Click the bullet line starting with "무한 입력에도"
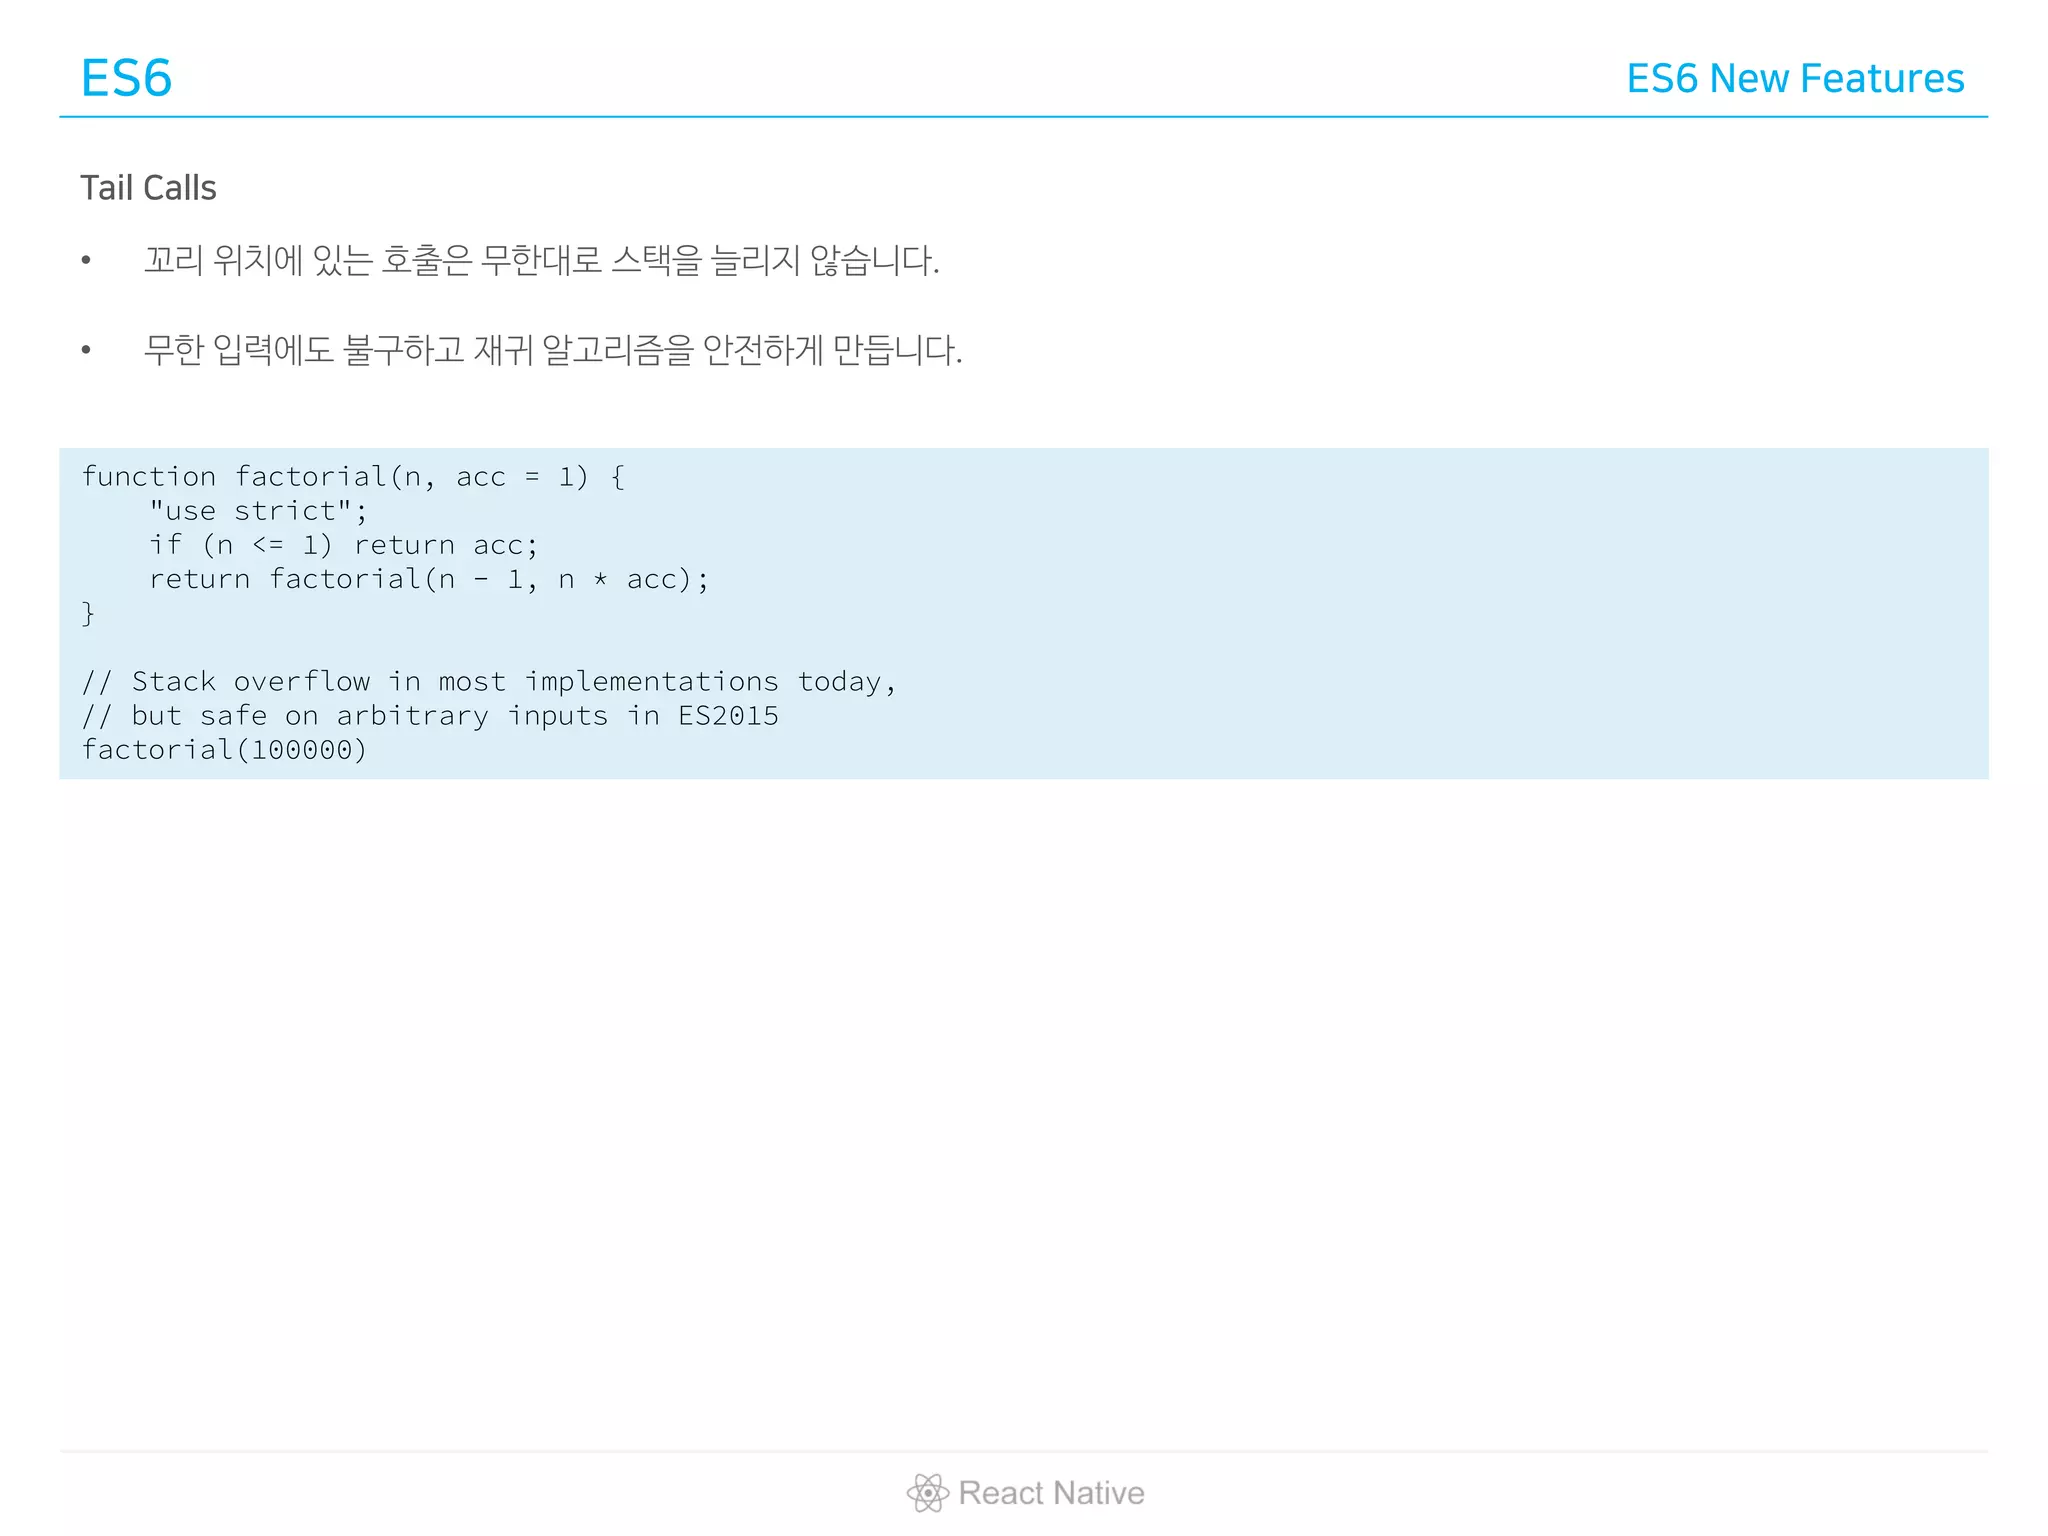Image resolution: width=2048 pixels, height=1536 pixels. [553, 350]
